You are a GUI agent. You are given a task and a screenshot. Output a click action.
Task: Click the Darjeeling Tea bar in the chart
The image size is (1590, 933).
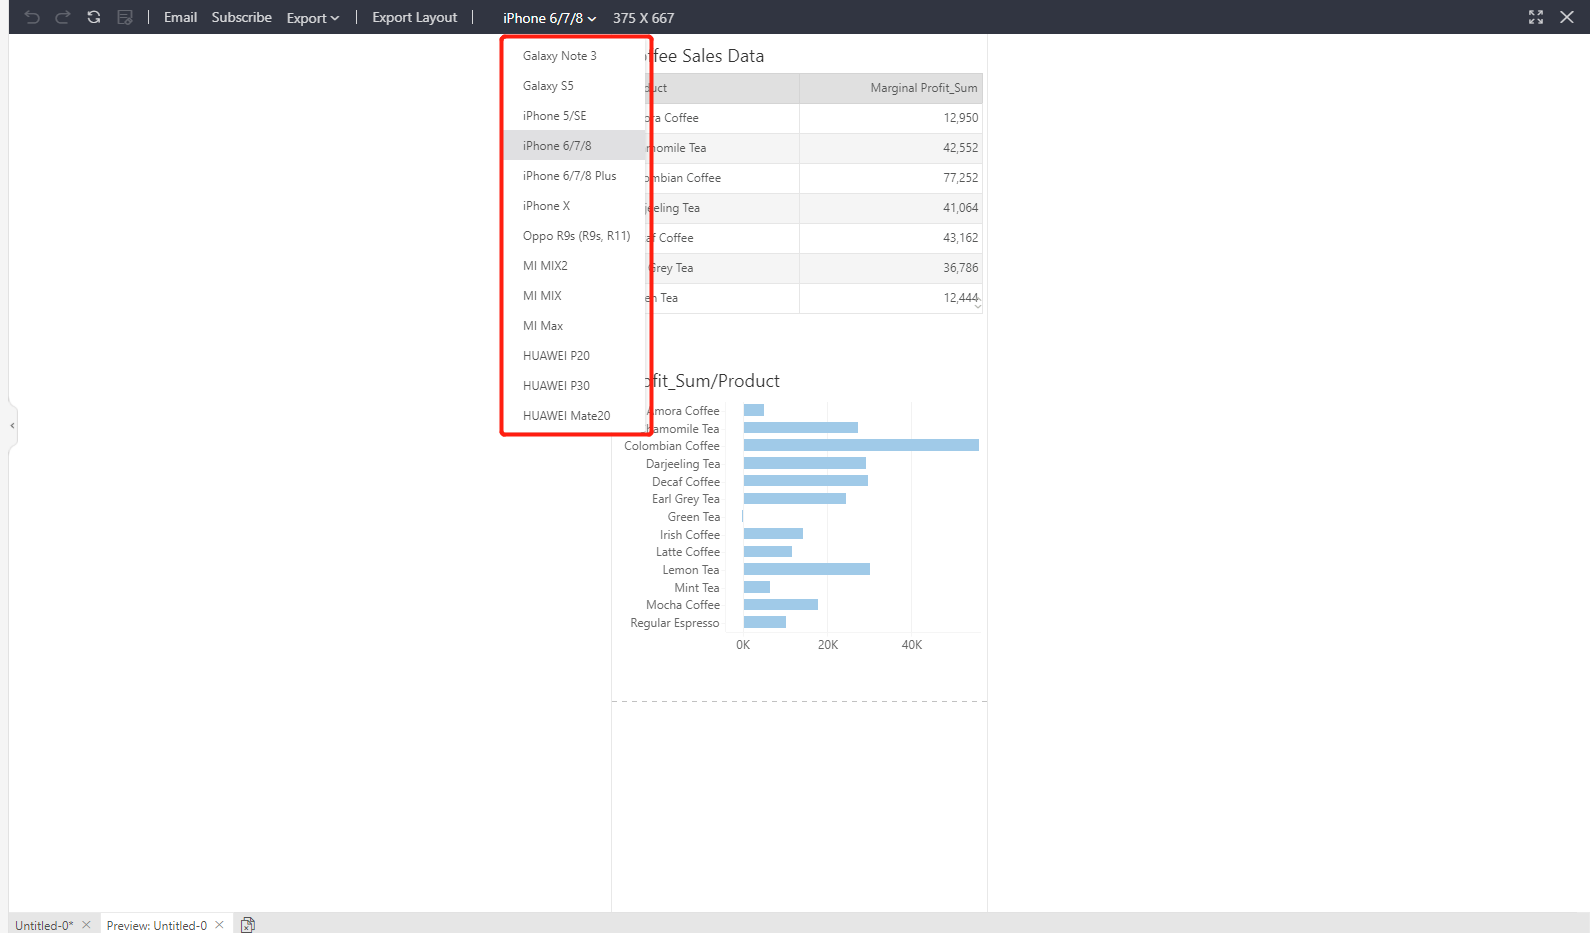pos(805,463)
